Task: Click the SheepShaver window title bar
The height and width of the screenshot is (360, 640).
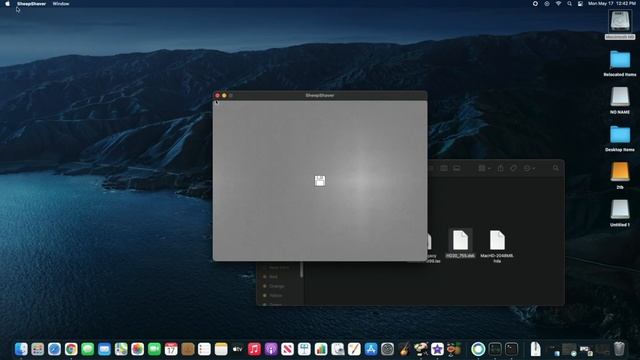Action: click(320, 95)
